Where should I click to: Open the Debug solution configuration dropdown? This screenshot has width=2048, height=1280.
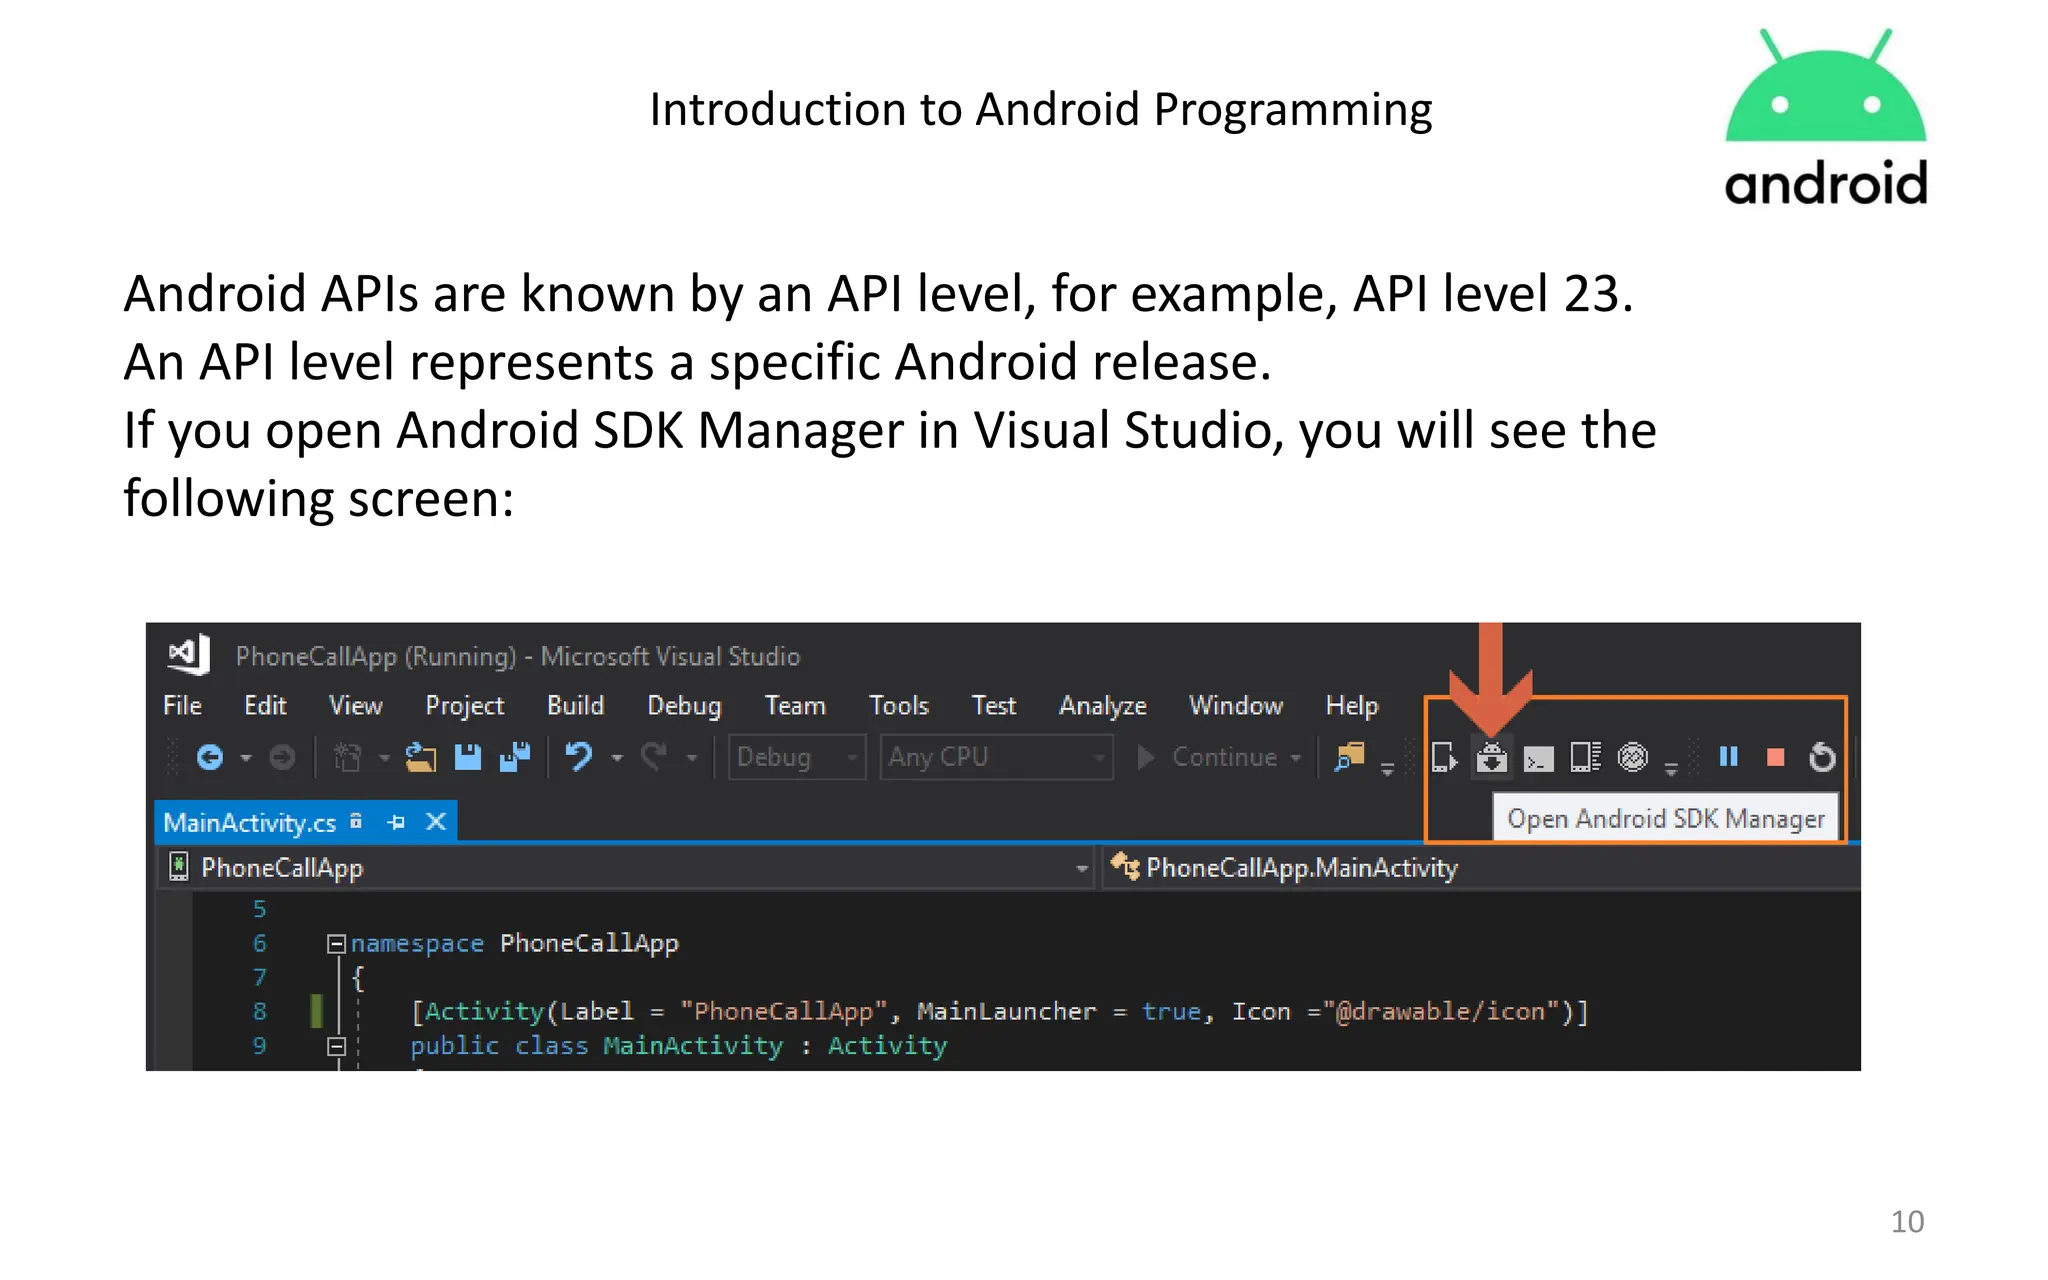tap(797, 757)
